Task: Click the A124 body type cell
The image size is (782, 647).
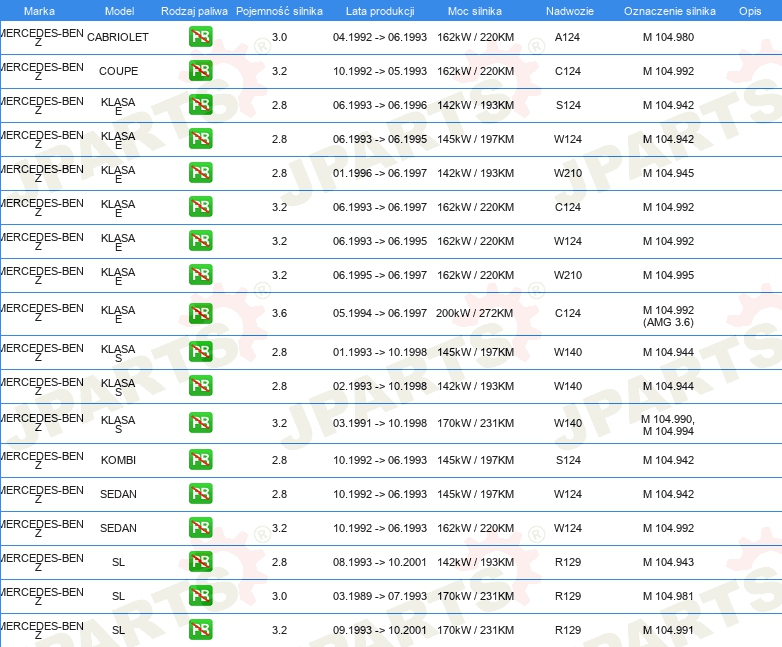Action: point(567,38)
